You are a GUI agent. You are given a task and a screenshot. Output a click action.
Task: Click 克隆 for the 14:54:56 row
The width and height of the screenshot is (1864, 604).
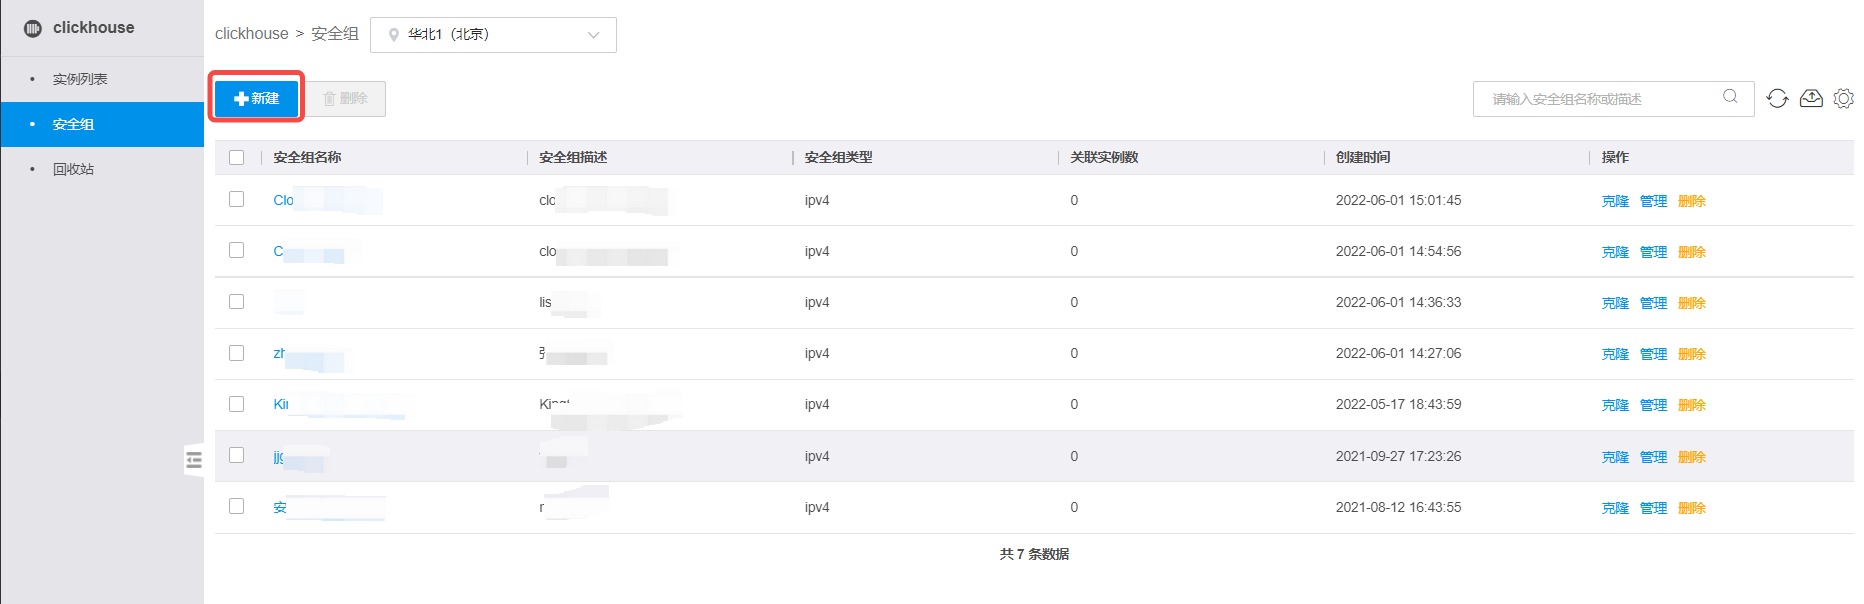click(1615, 252)
